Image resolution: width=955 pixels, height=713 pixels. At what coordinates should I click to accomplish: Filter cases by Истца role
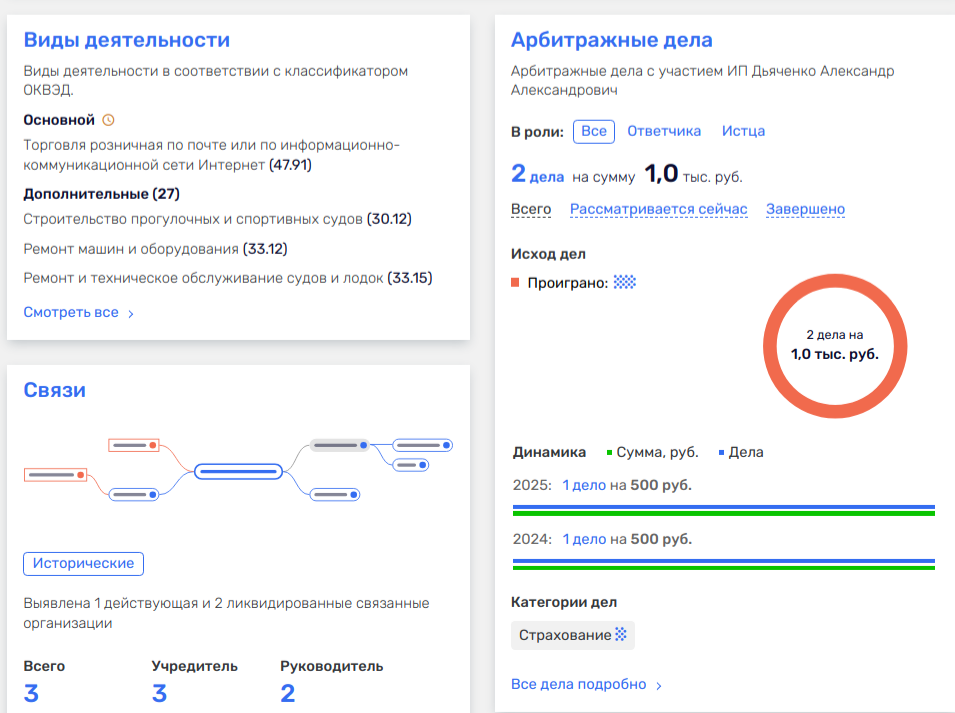click(x=743, y=131)
